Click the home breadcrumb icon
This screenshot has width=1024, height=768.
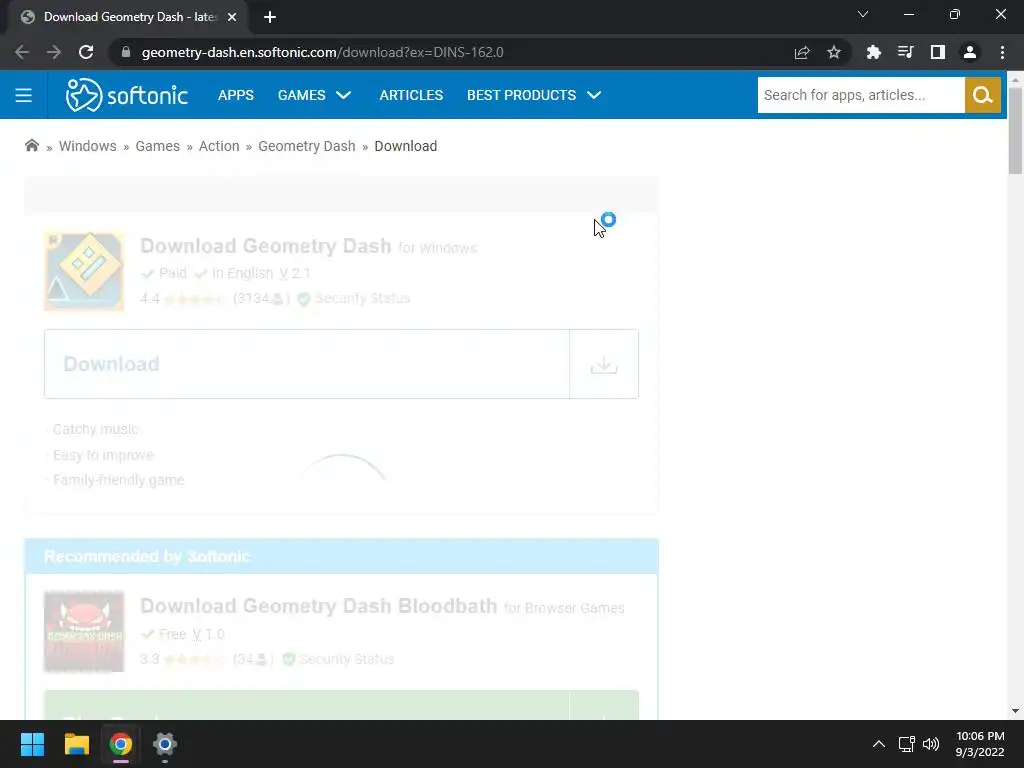pyautogui.click(x=31, y=146)
